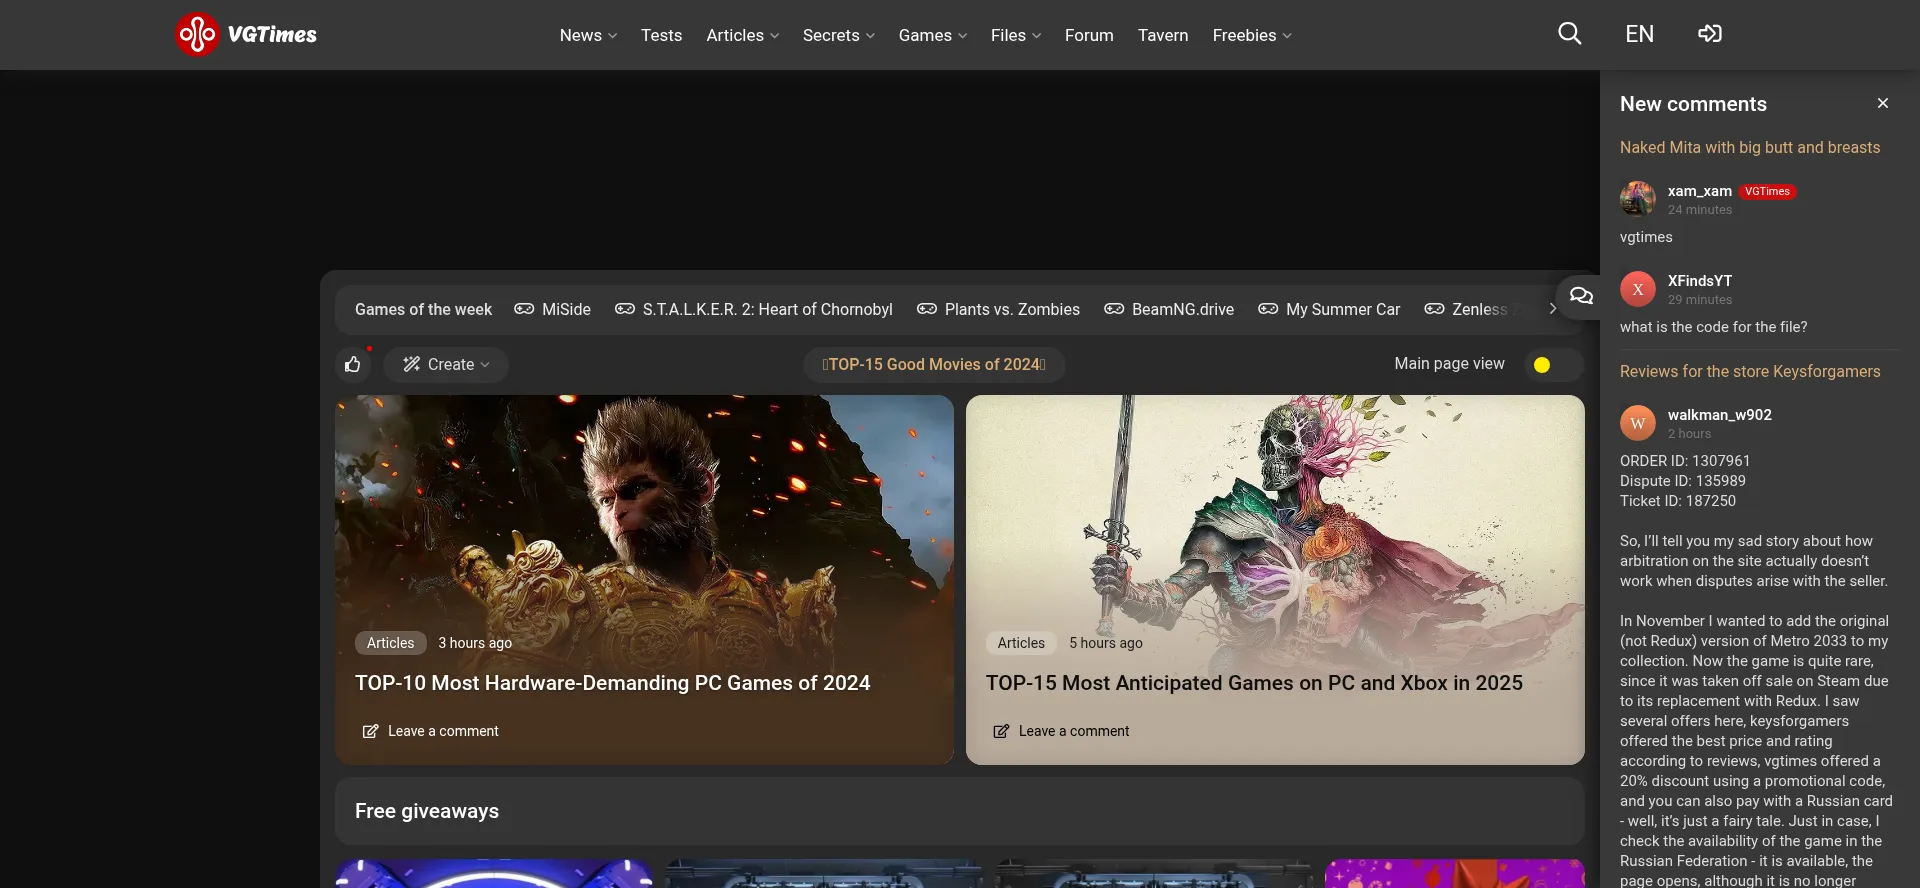The image size is (1920, 888).
Task: Click 'vgtimes' comment text
Action: (x=1646, y=237)
